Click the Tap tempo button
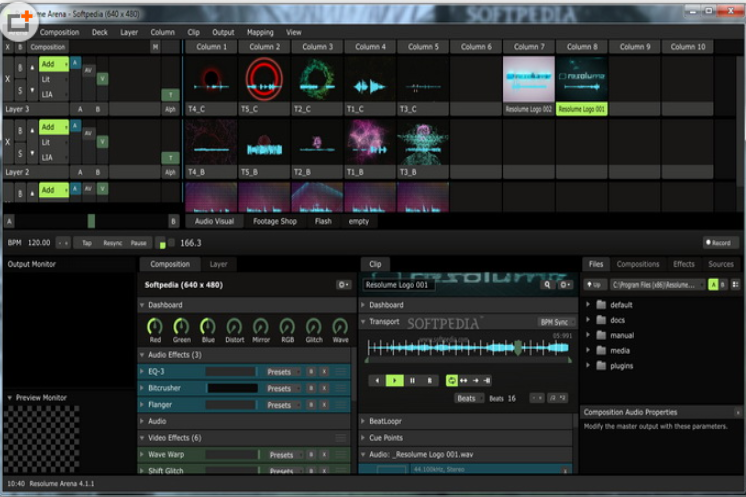746x497 pixels. coord(87,243)
